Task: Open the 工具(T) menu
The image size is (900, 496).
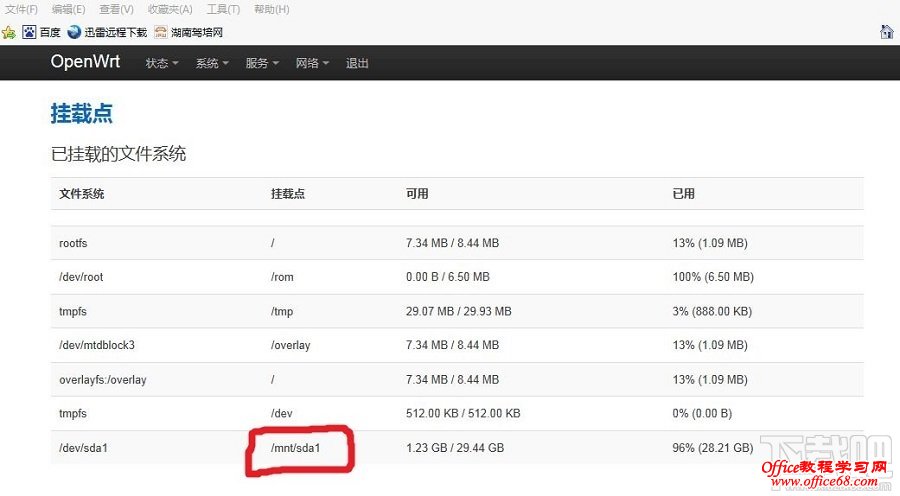Action: pyautogui.click(x=223, y=9)
